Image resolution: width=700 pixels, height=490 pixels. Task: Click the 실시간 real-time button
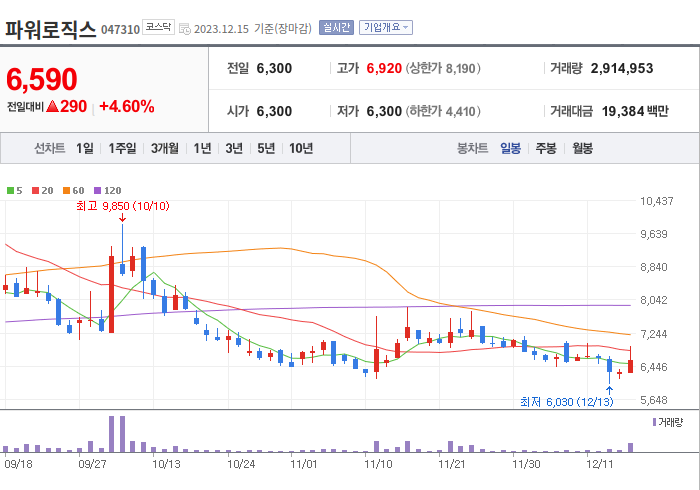[336, 28]
